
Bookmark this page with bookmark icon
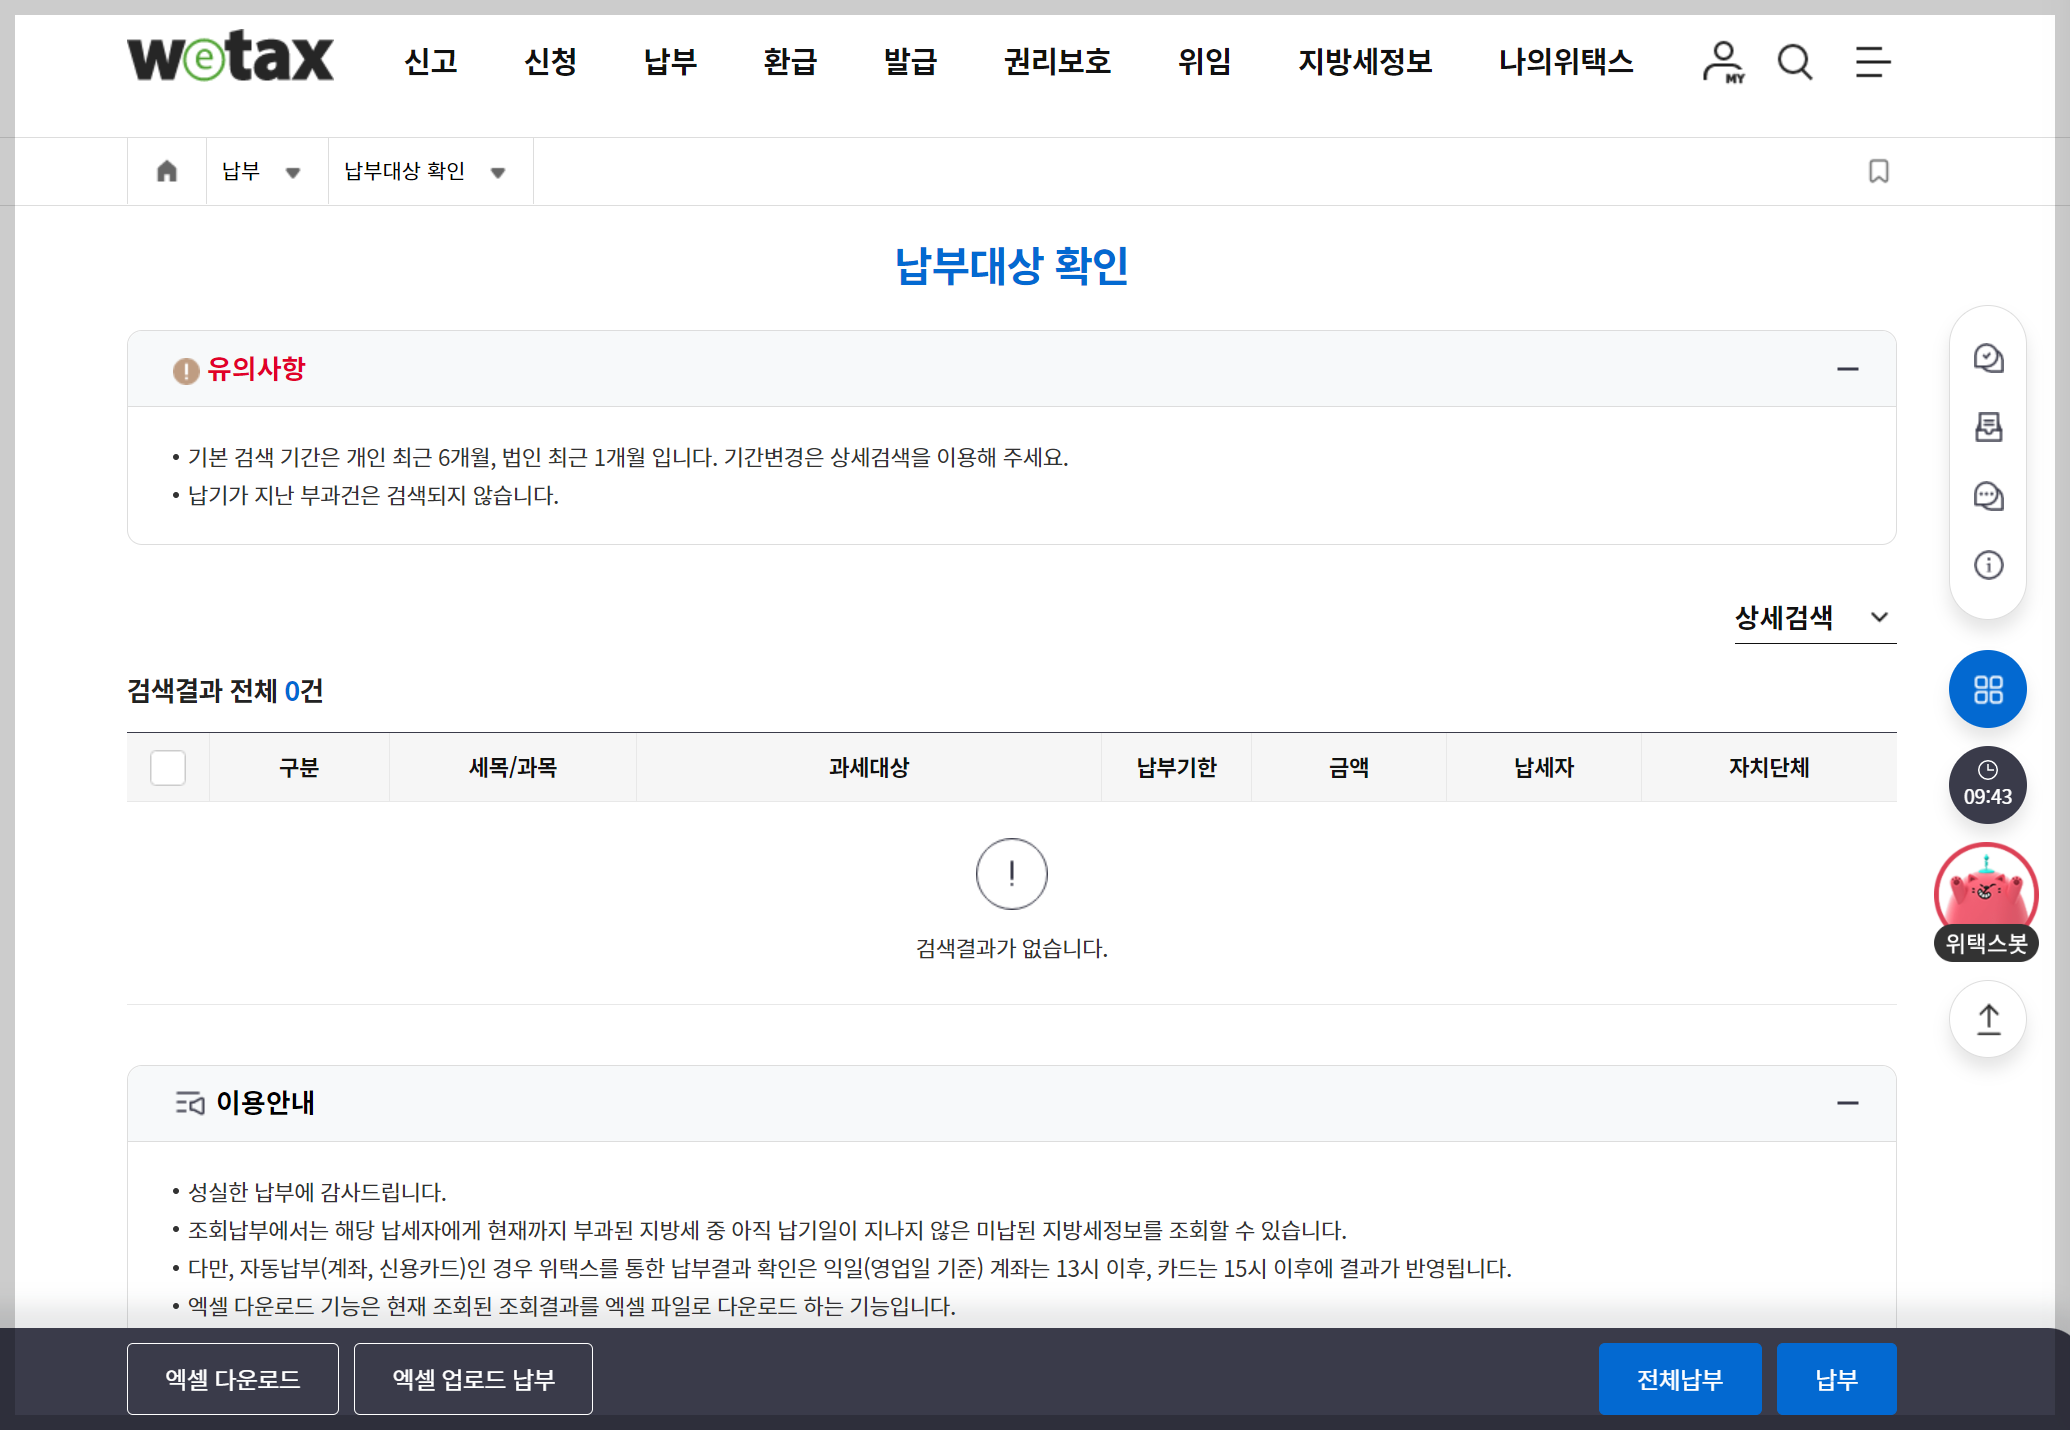tap(1879, 171)
